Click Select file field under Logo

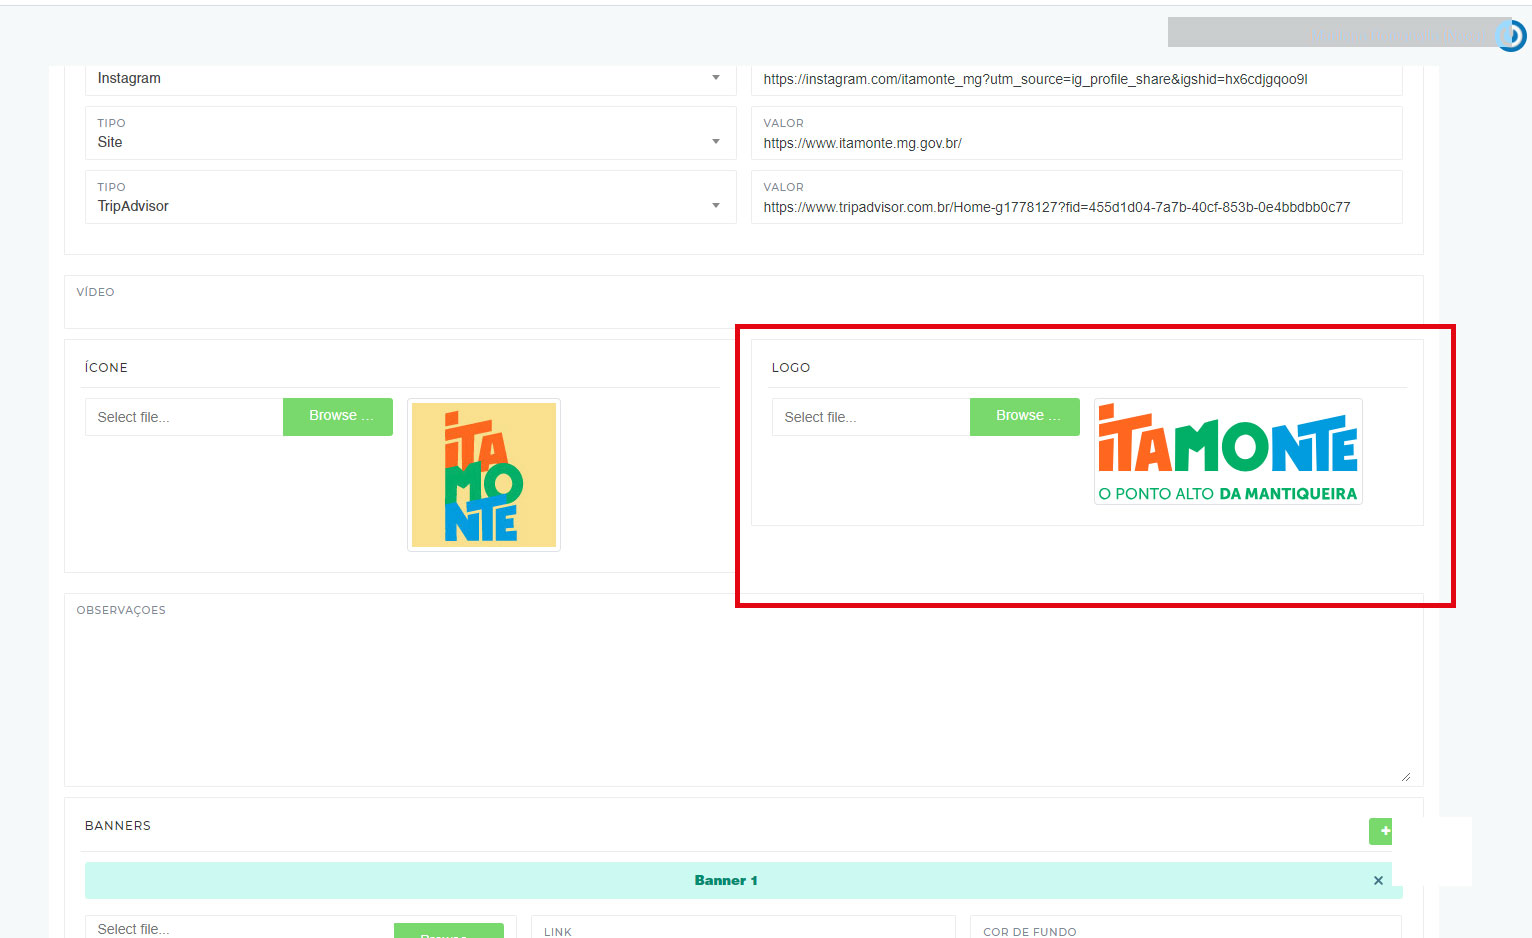click(x=871, y=417)
